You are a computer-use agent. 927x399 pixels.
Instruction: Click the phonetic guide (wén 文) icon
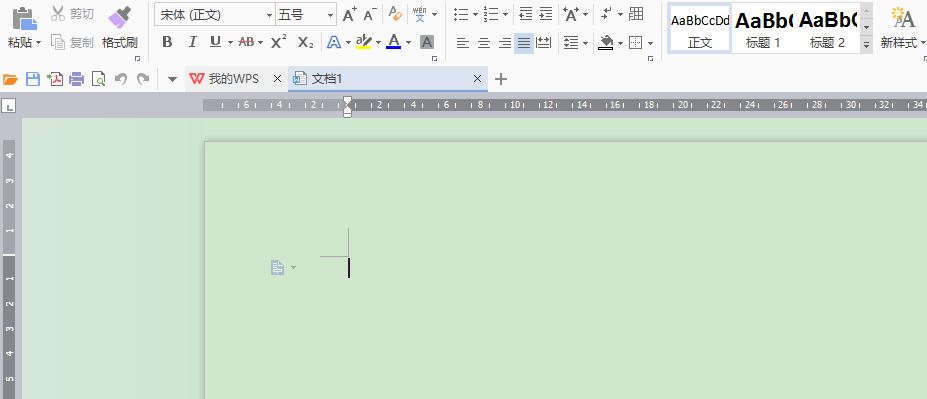coord(419,14)
